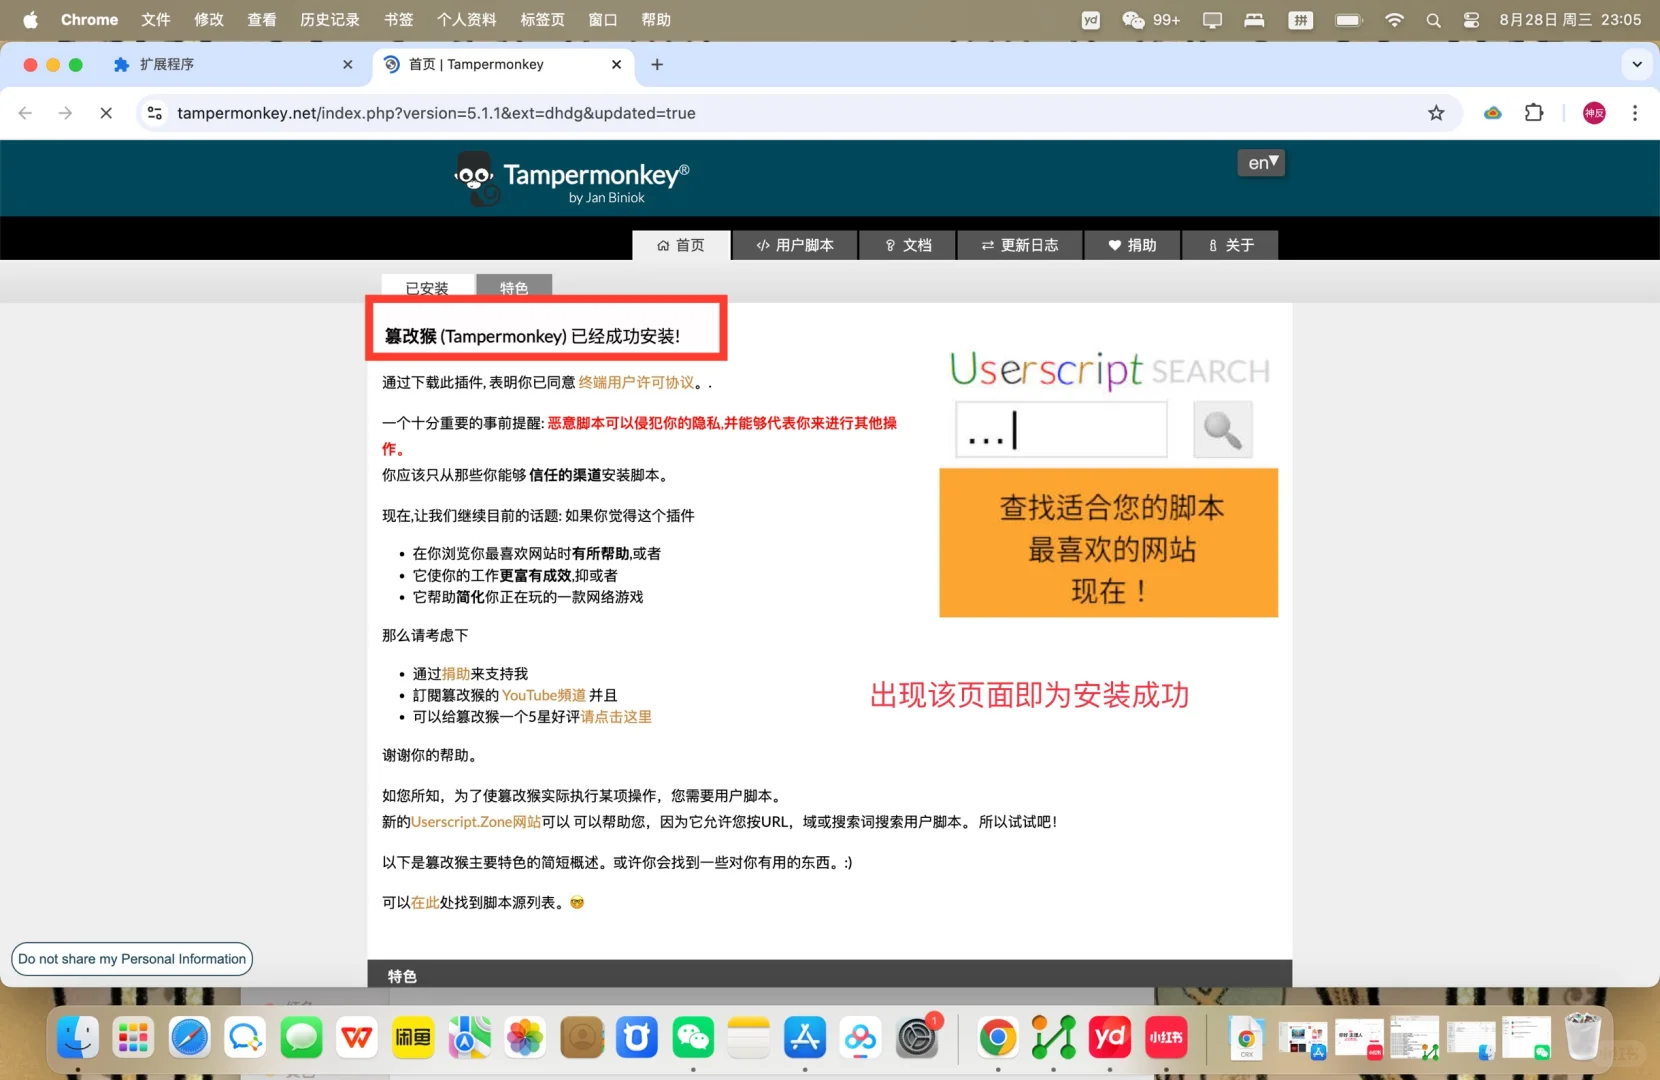Open the tab search chevron
Image resolution: width=1660 pixels, height=1080 pixels.
click(x=1638, y=64)
